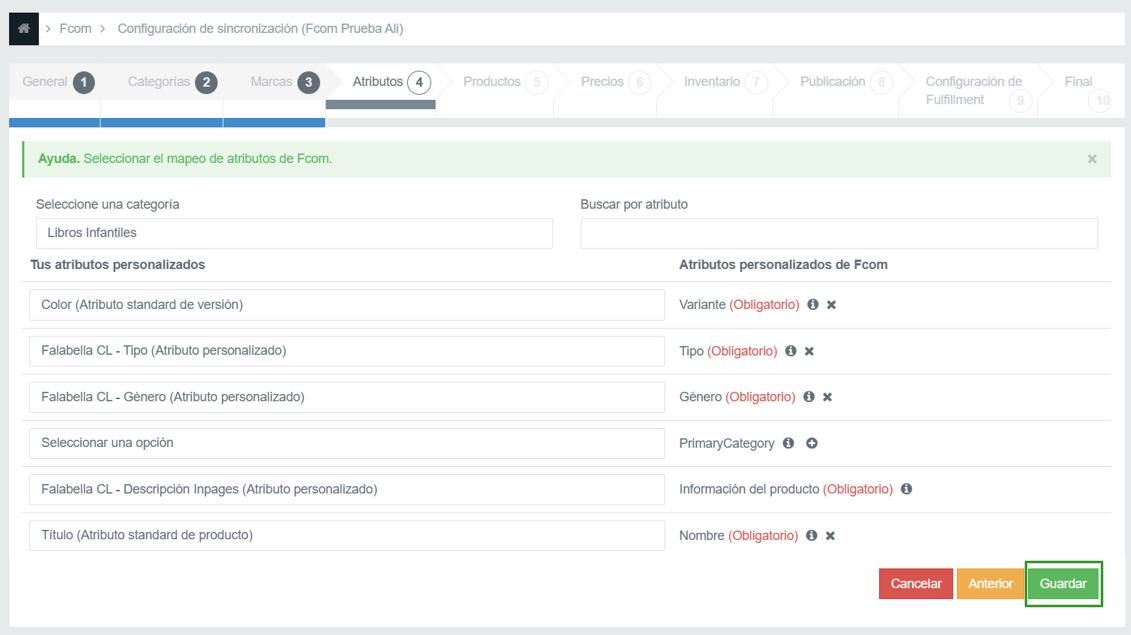Click the home icon in breadcrumb
Viewport: 1131px width, 635px height.
[x=23, y=29]
